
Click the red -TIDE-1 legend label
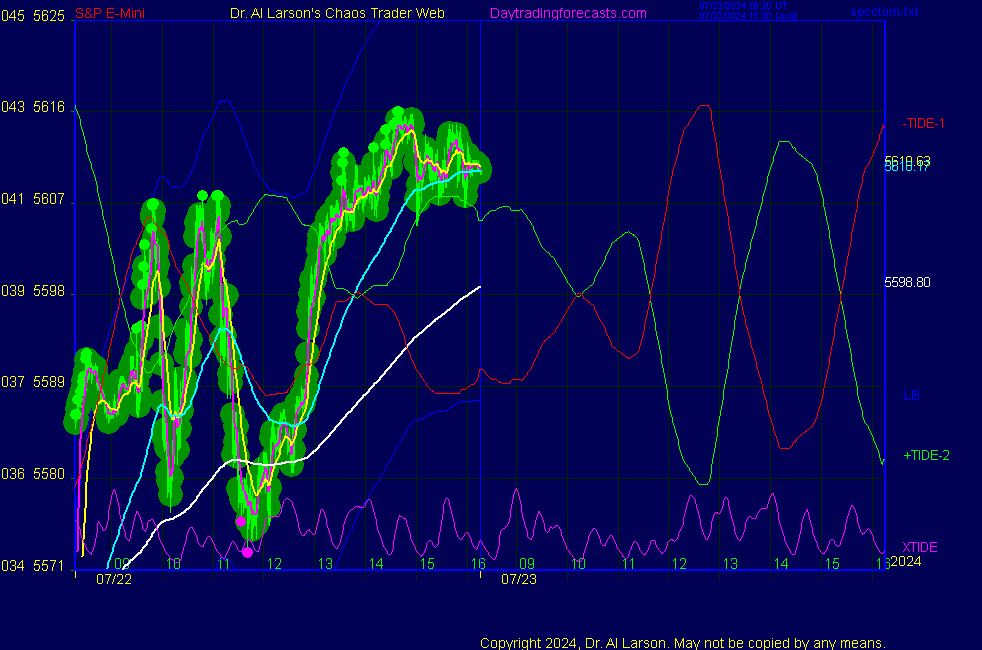923,123
